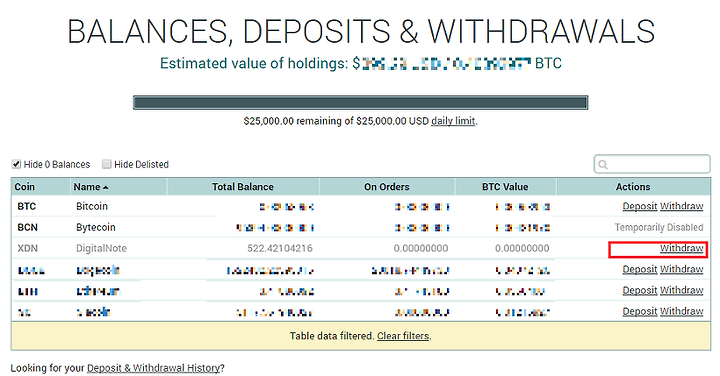
Task: Click Withdraw in the row below DigitalNote
Action: pyautogui.click(x=681, y=269)
